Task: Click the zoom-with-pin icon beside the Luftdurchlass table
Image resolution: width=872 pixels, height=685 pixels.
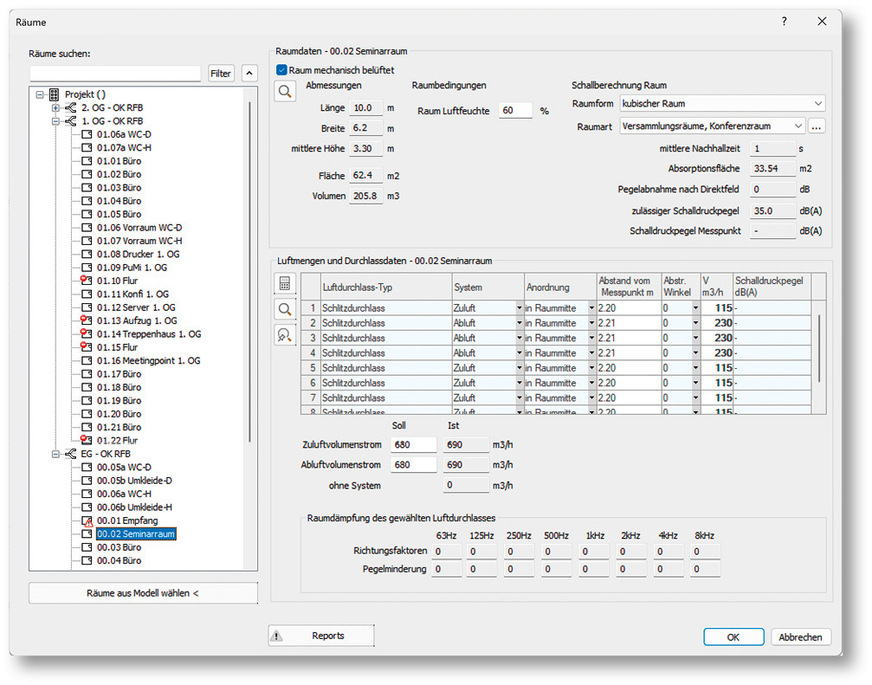Action: (x=285, y=334)
